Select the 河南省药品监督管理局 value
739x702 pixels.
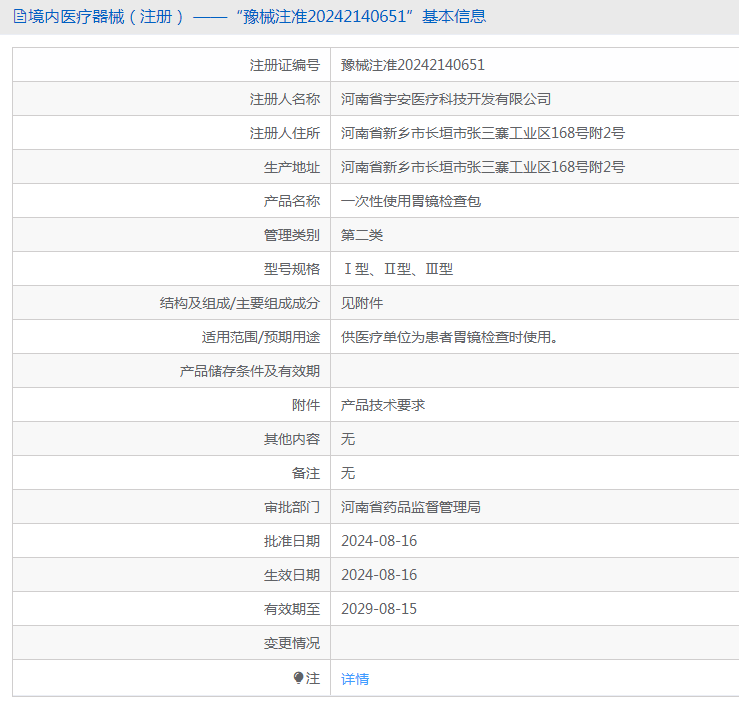(411, 507)
